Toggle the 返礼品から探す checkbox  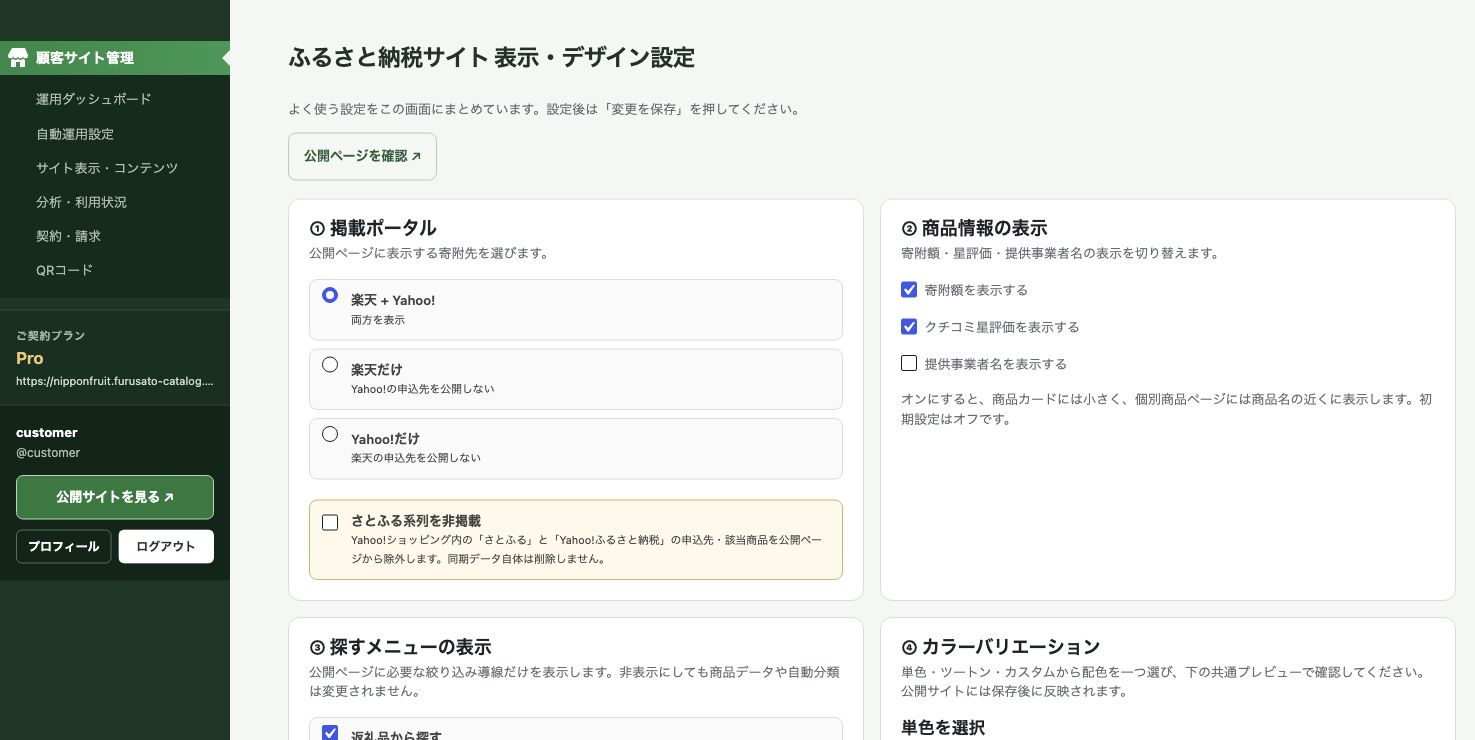pos(330,733)
